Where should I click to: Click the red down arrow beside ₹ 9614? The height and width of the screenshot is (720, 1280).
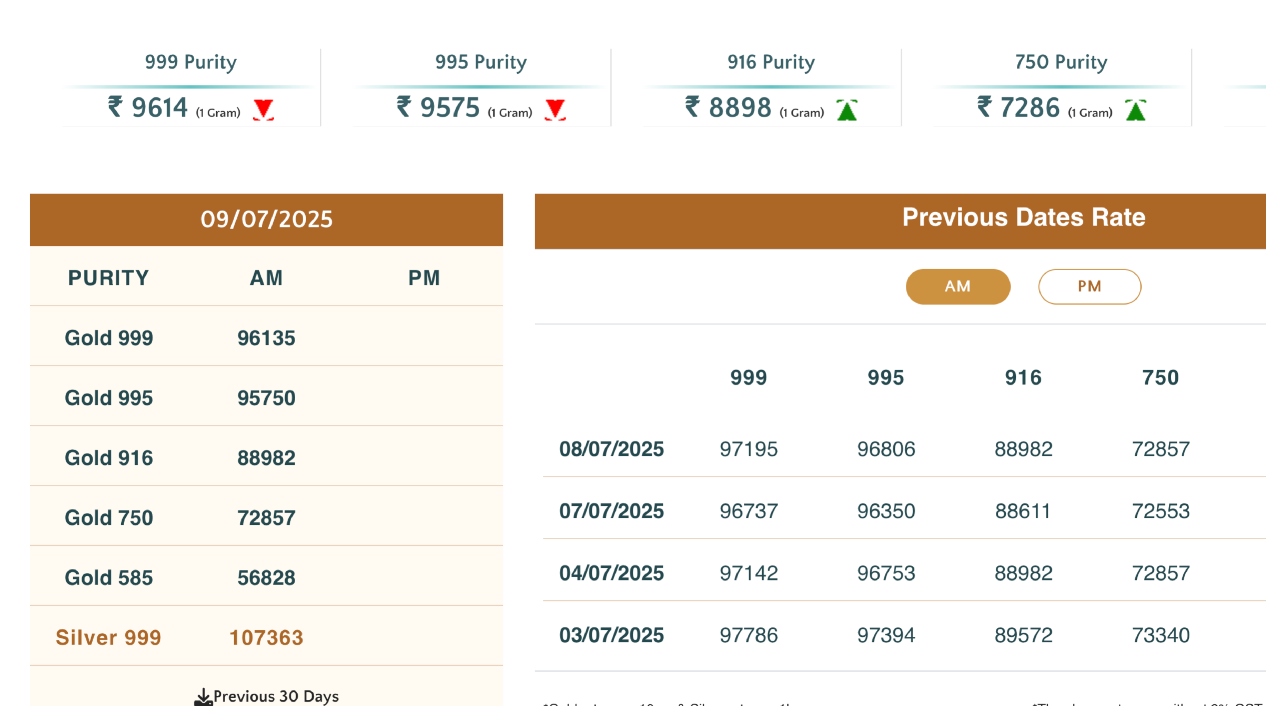click(263, 110)
